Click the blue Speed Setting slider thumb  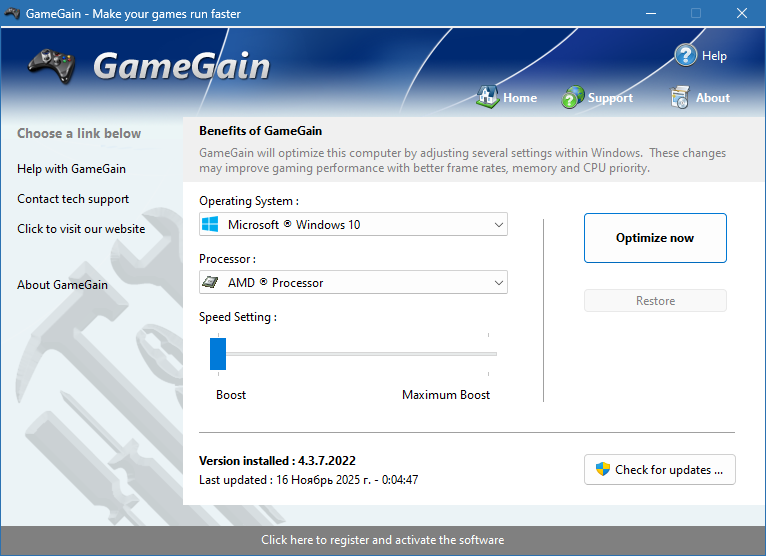point(218,354)
